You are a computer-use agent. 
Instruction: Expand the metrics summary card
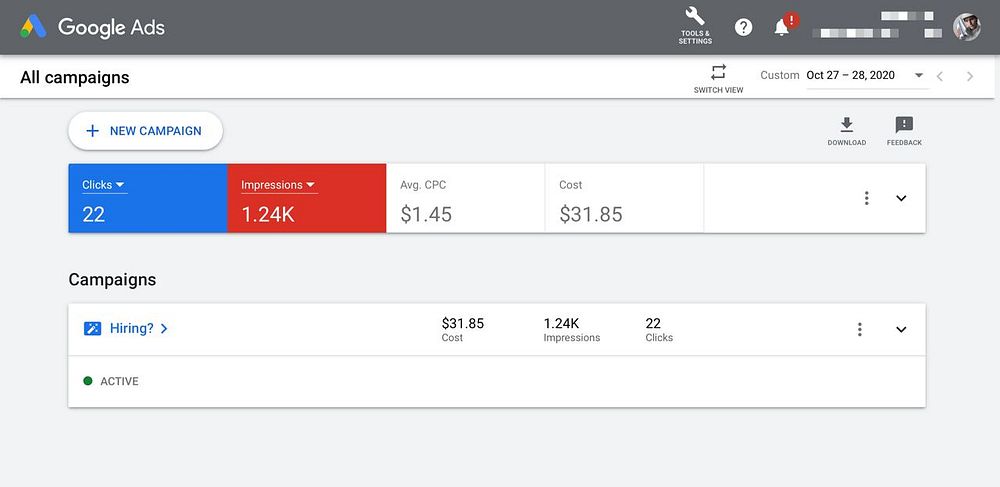[x=901, y=198]
